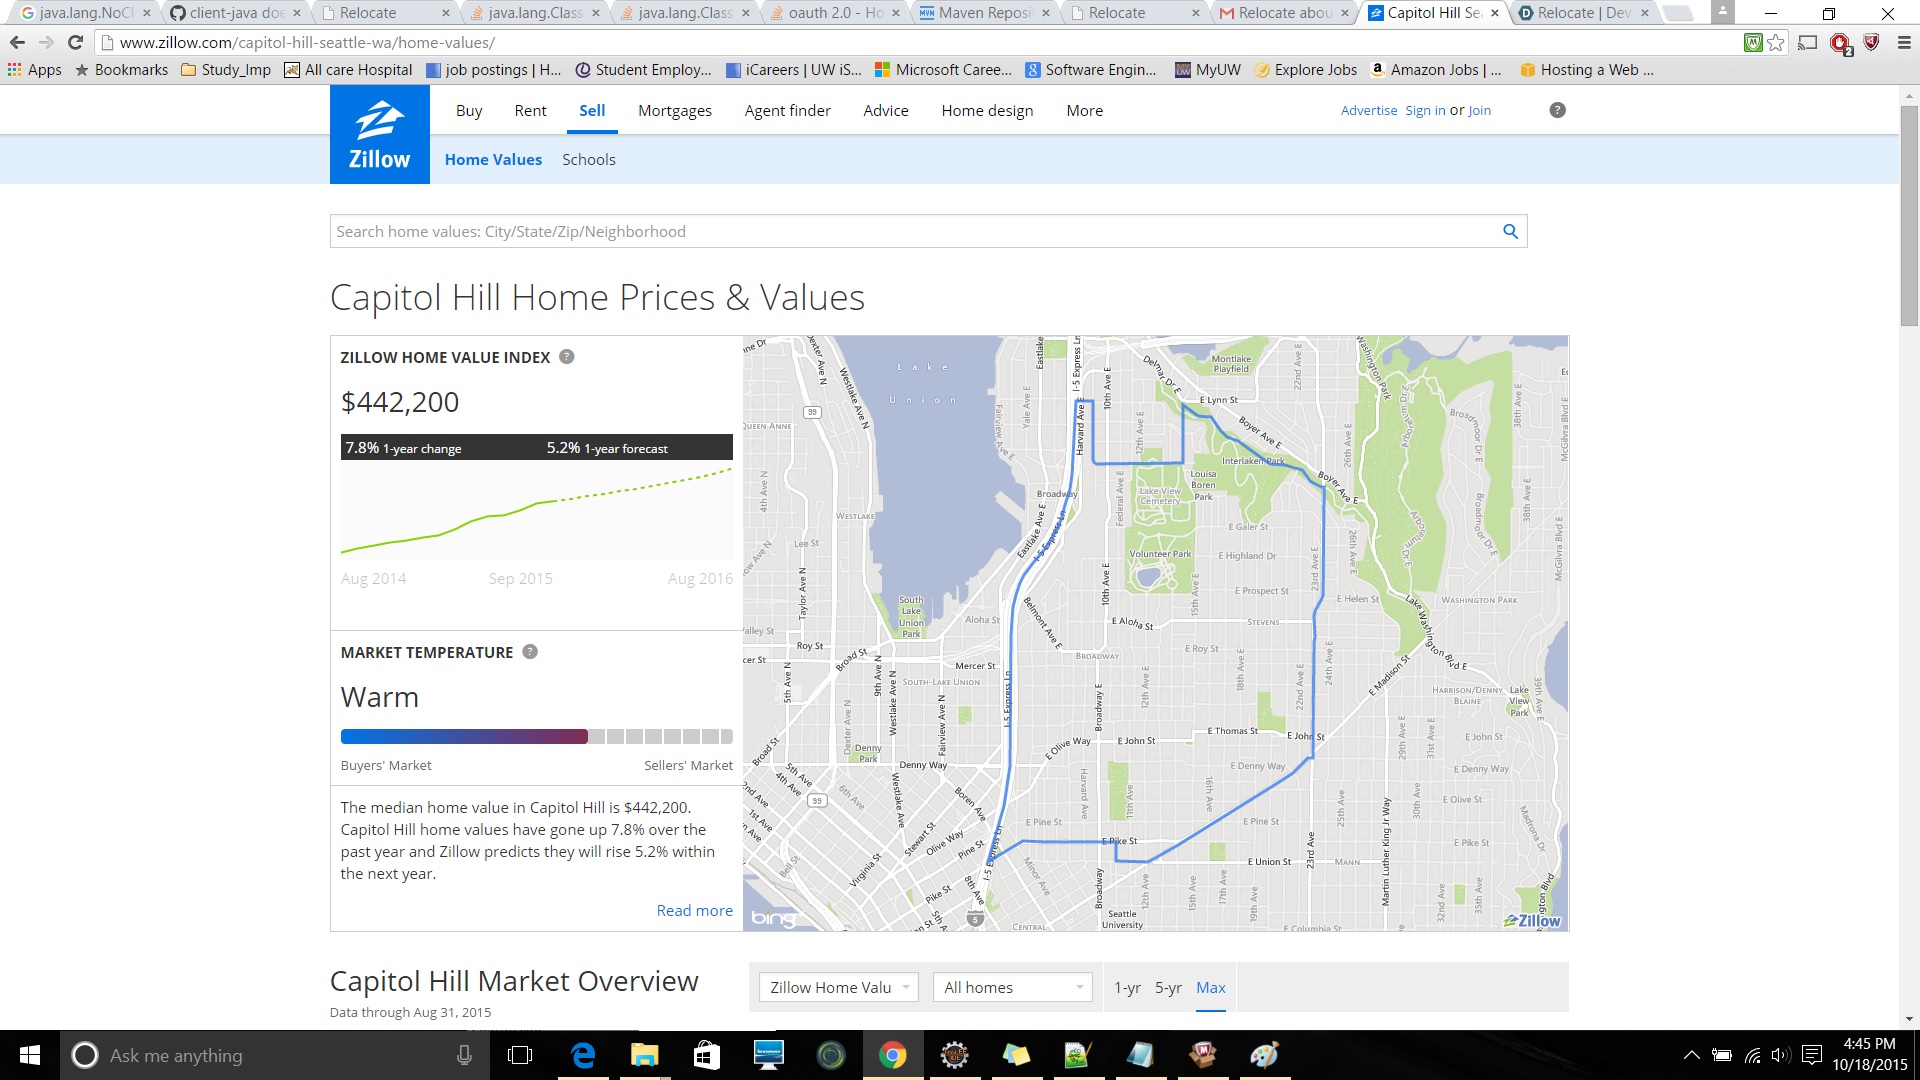The image size is (1920, 1080).
Task: Expand the Zillow Home Value dropdown
Action: point(838,987)
